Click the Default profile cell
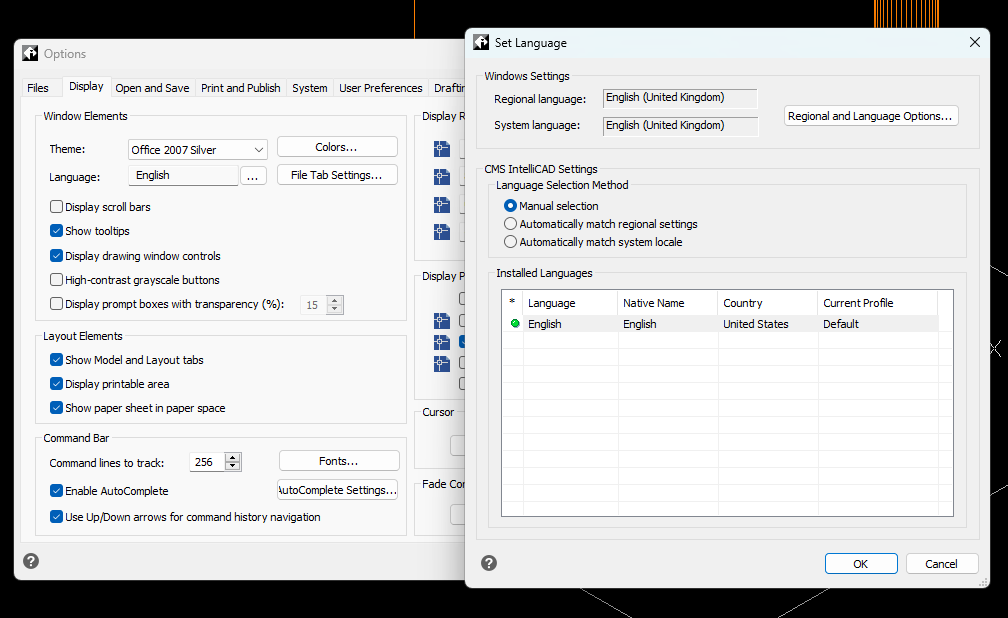The width and height of the screenshot is (1008, 618). tap(878, 323)
